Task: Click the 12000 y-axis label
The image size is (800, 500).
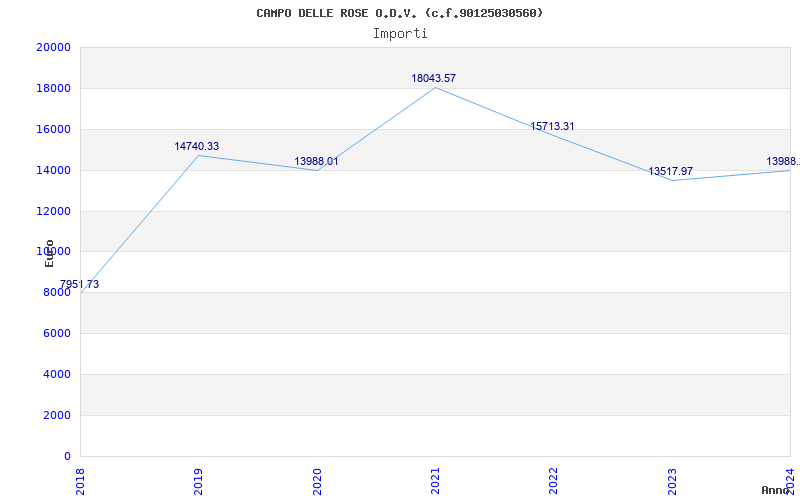Action: point(53,211)
